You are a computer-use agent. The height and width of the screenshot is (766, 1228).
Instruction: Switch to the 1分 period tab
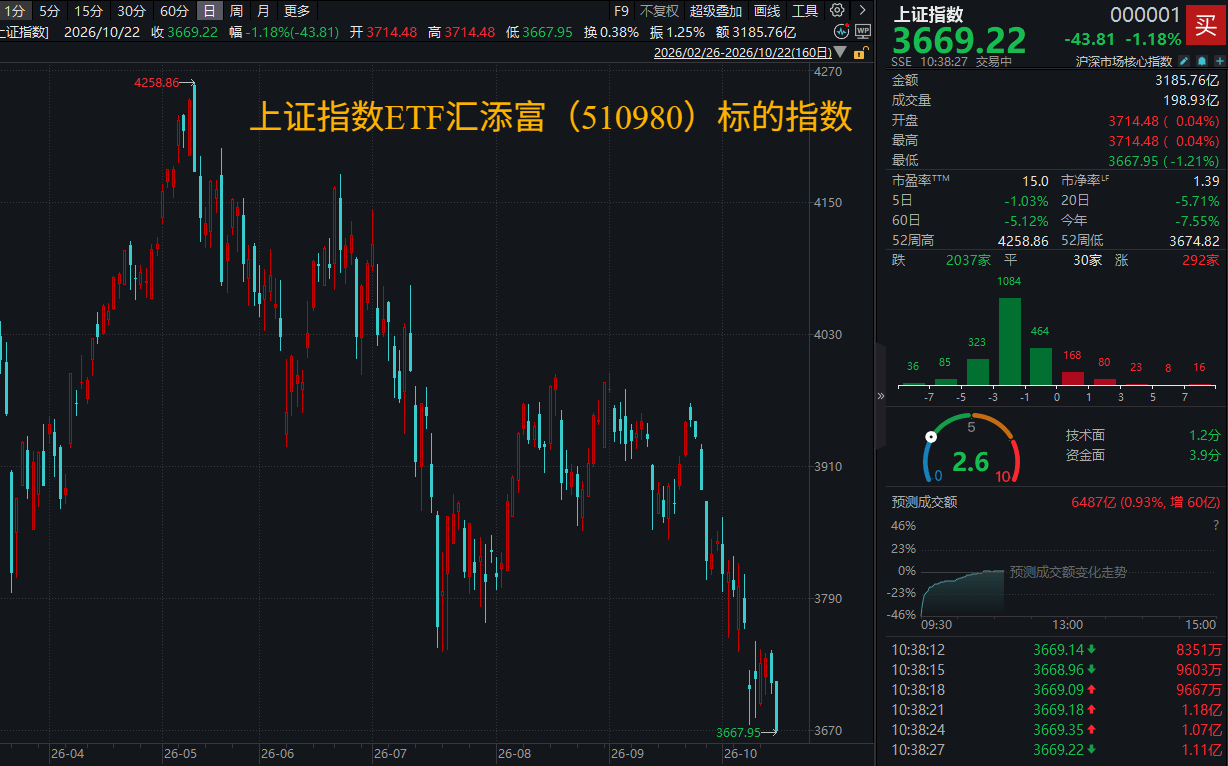click(15, 11)
